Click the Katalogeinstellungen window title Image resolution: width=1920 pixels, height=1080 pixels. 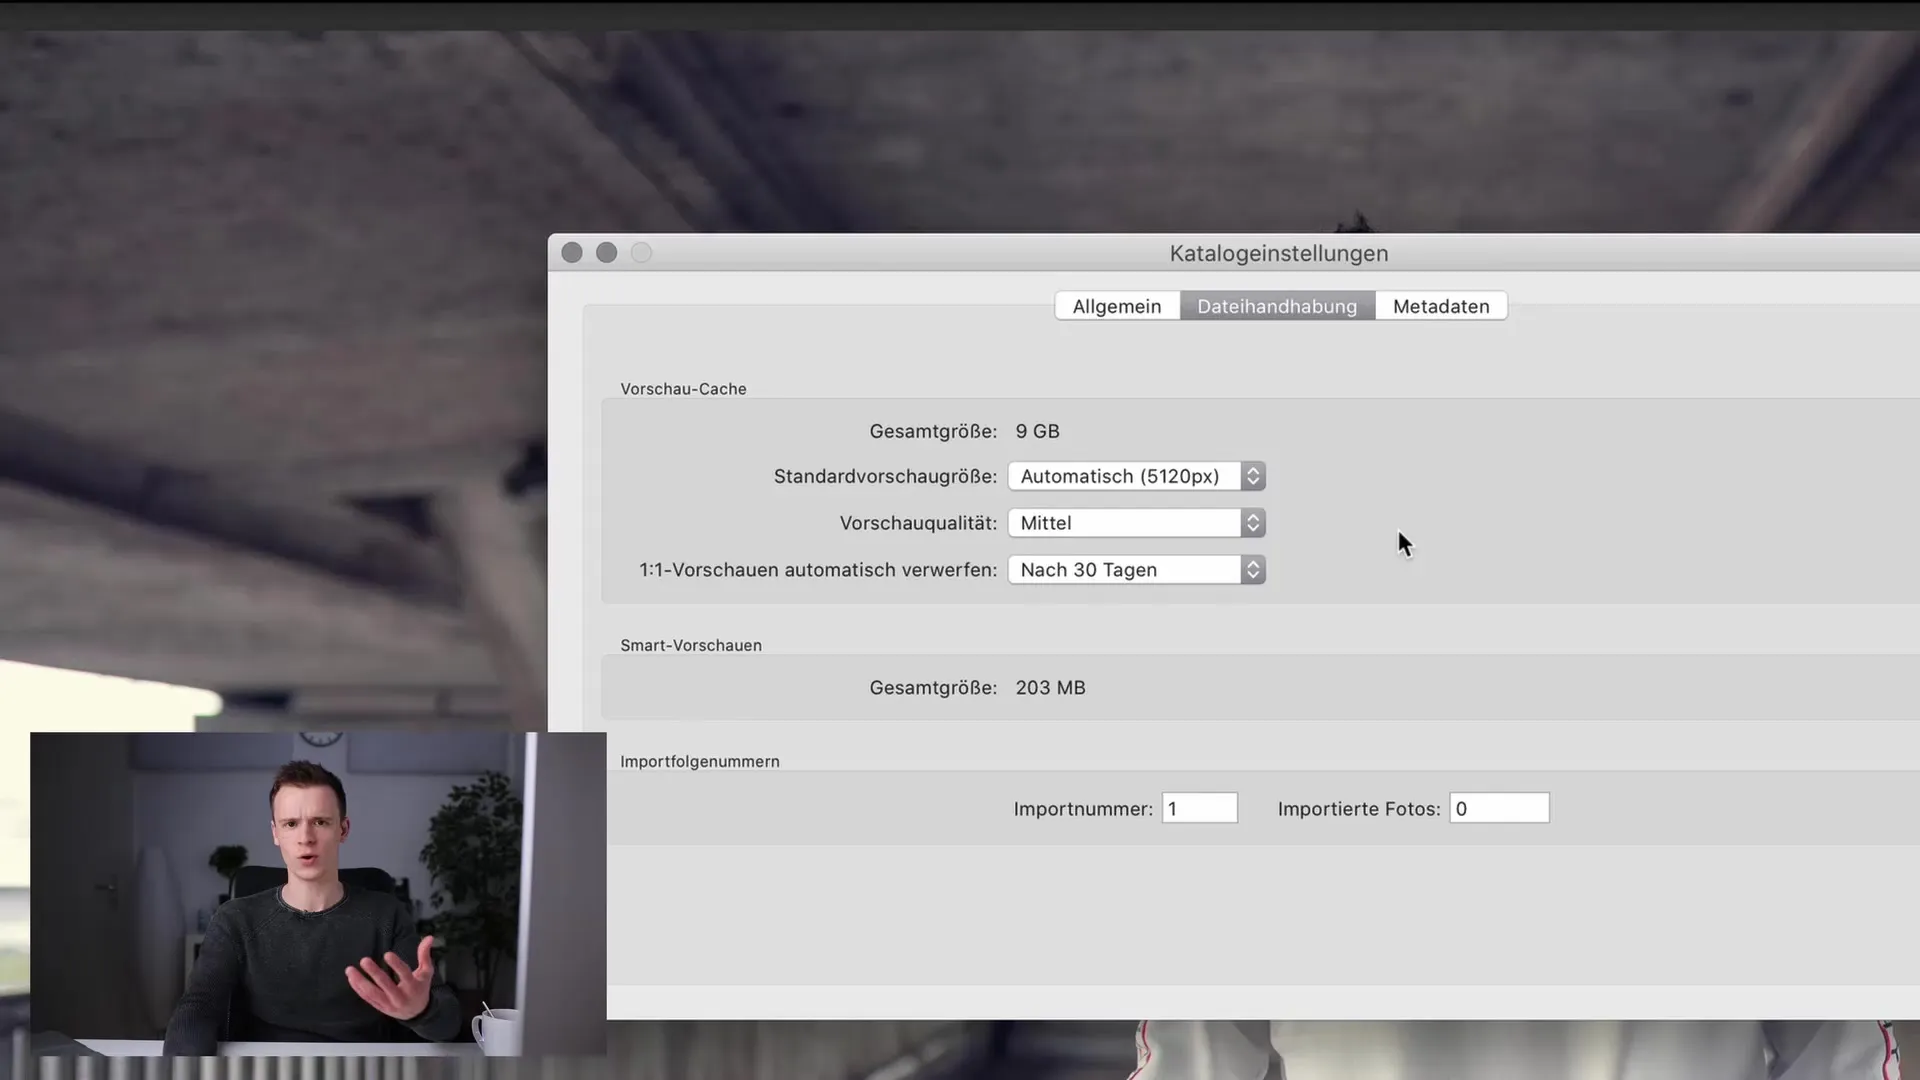pyautogui.click(x=1279, y=254)
